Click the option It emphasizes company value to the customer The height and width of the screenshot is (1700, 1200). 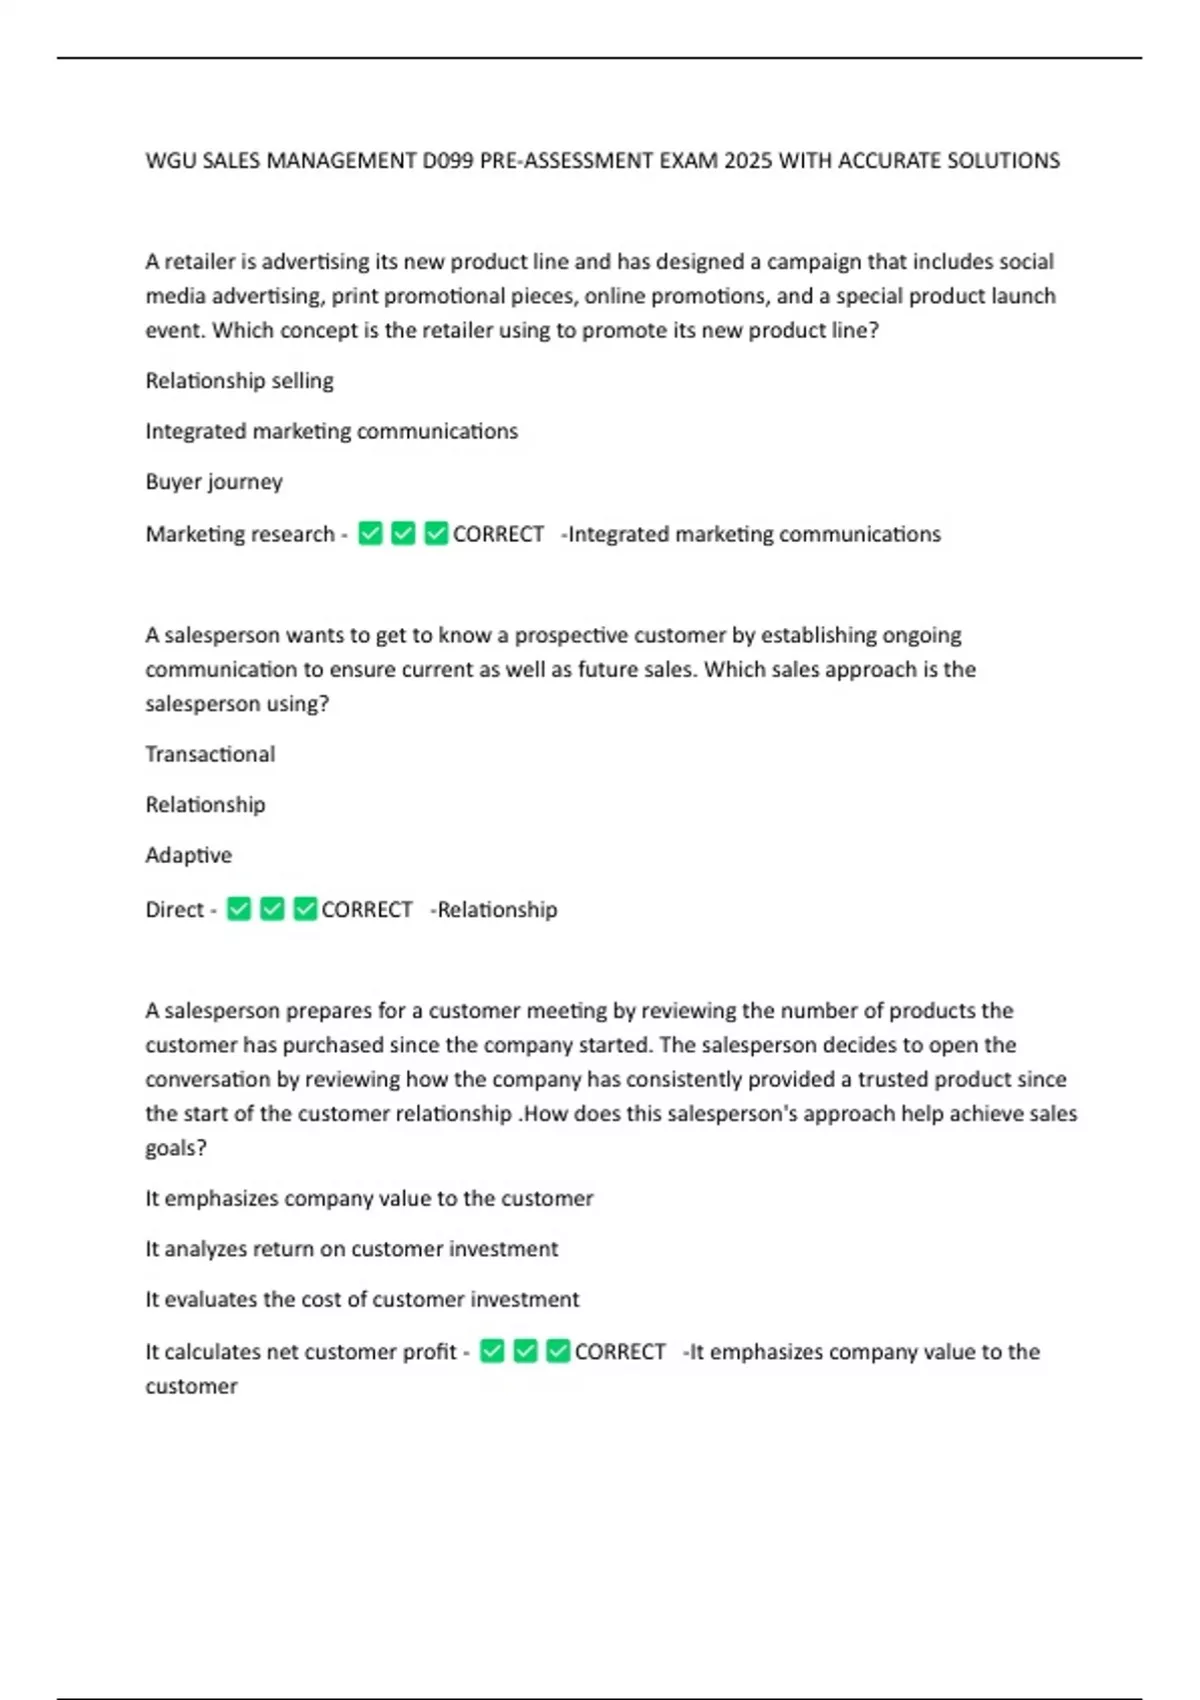tap(369, 1198)
